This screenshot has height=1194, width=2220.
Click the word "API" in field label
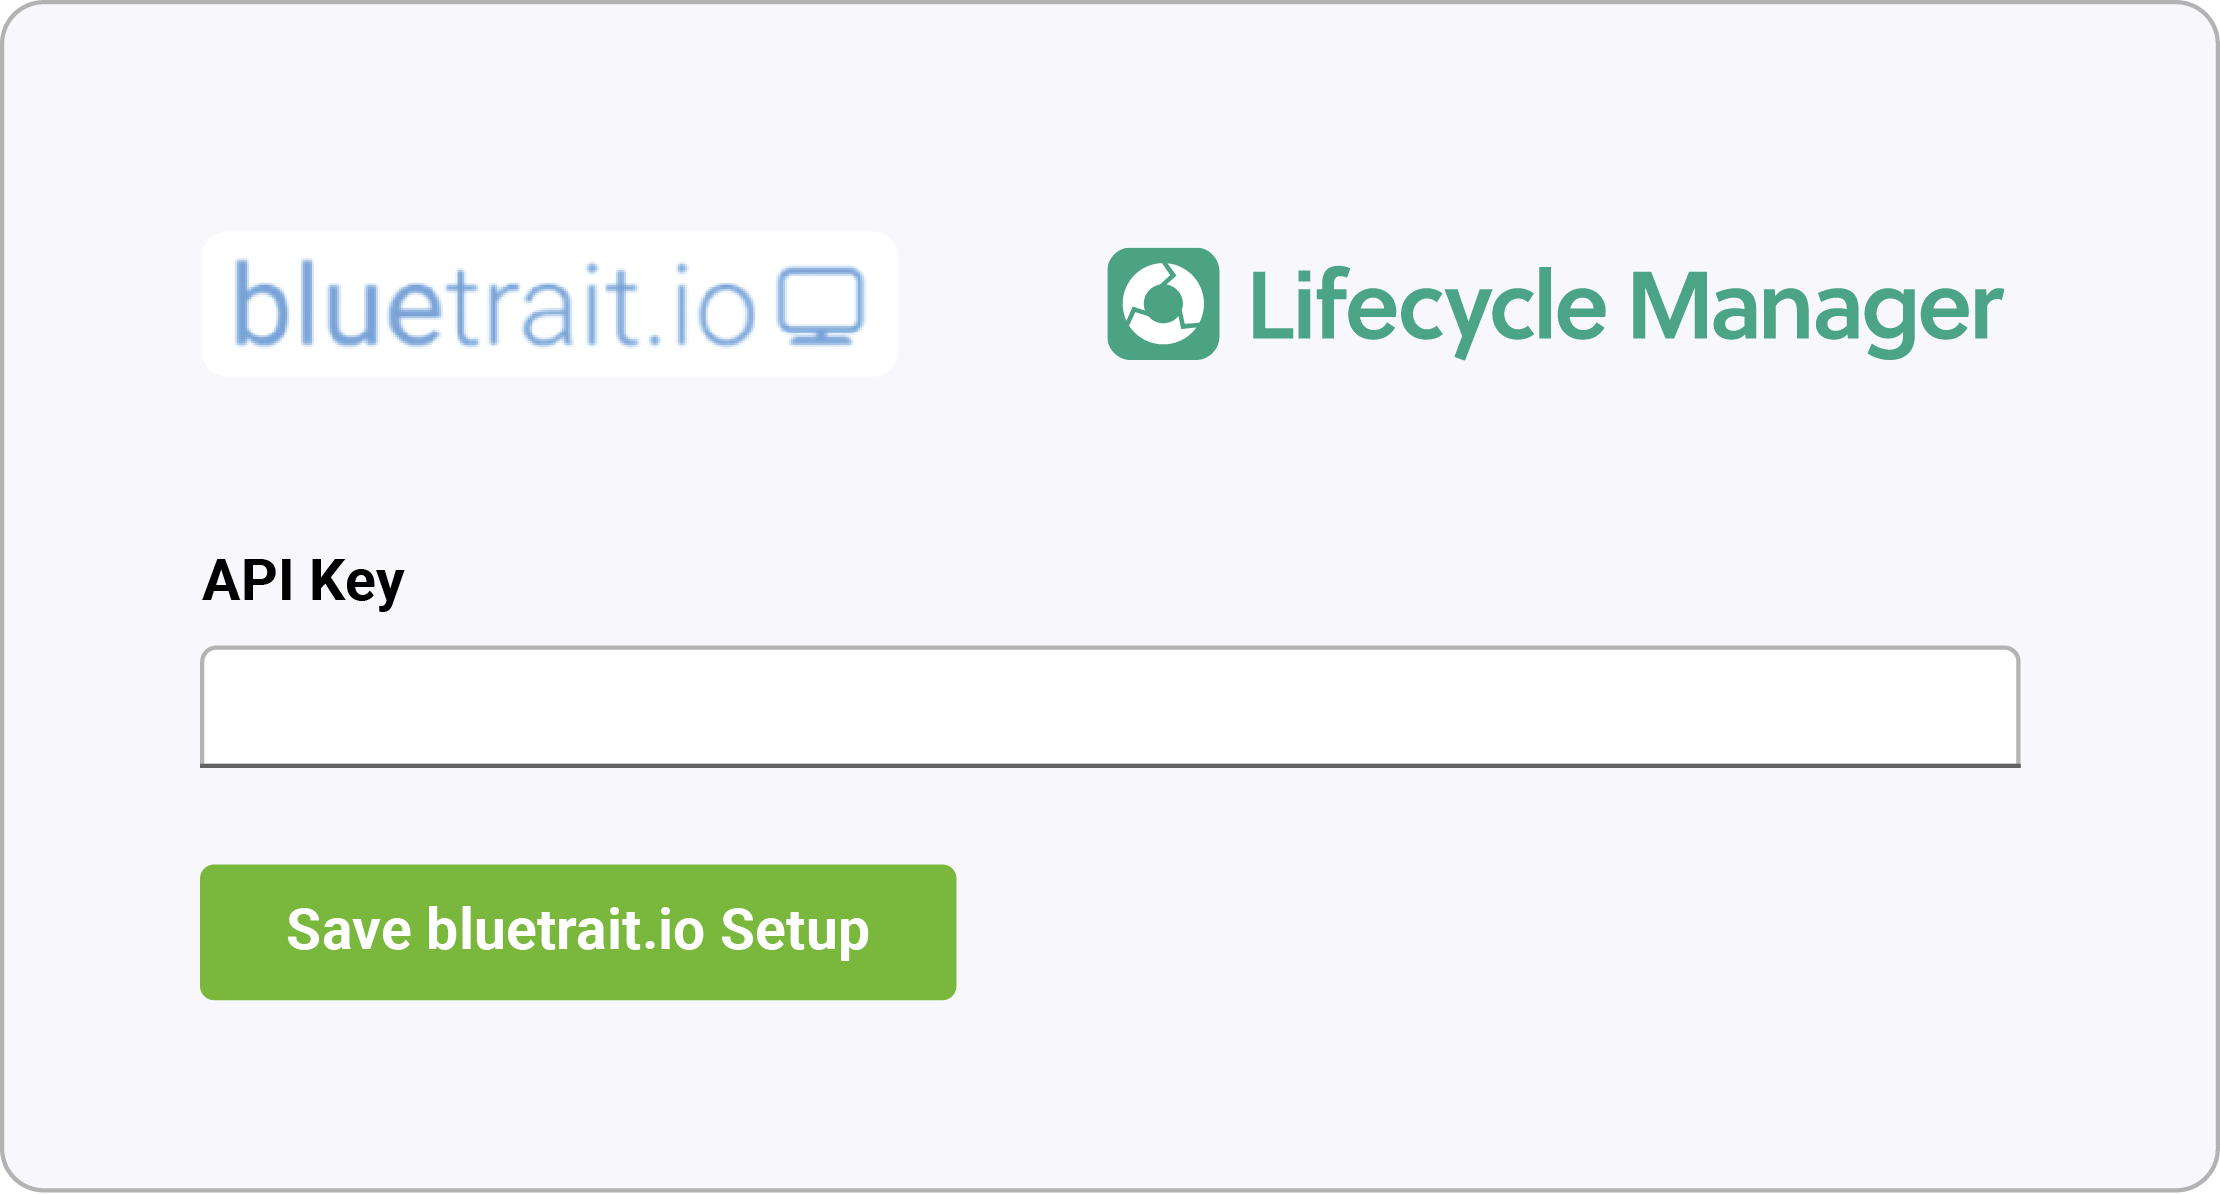(x=248, y=580)
